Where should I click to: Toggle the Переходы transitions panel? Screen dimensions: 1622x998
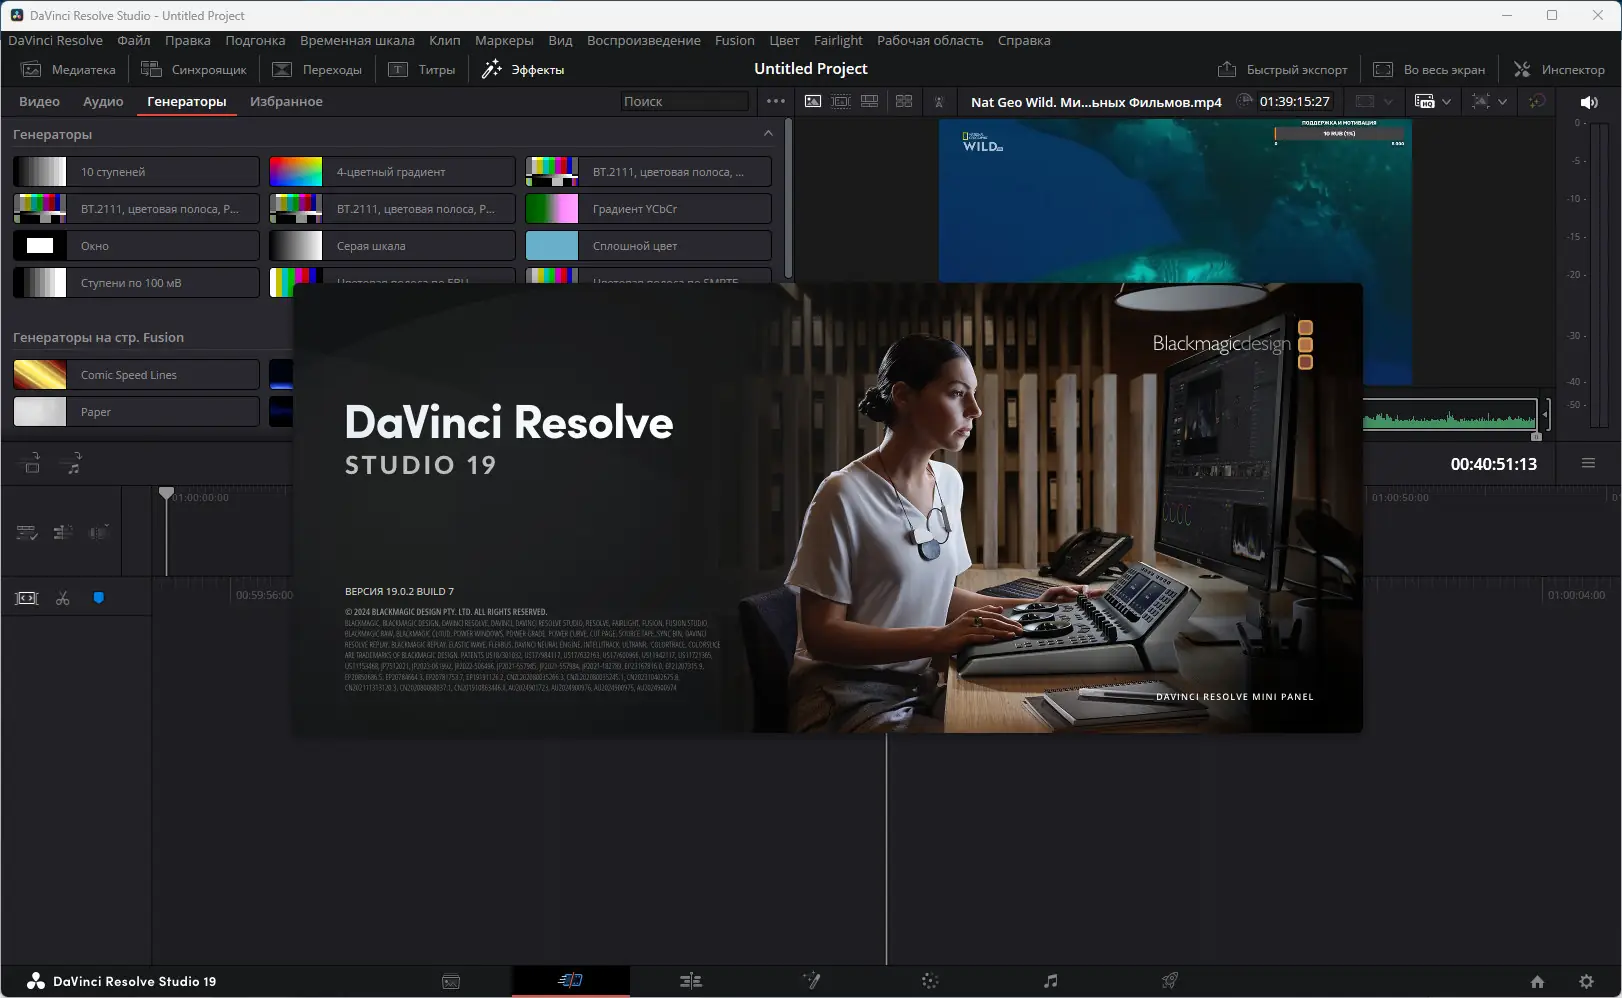point(317,69)
